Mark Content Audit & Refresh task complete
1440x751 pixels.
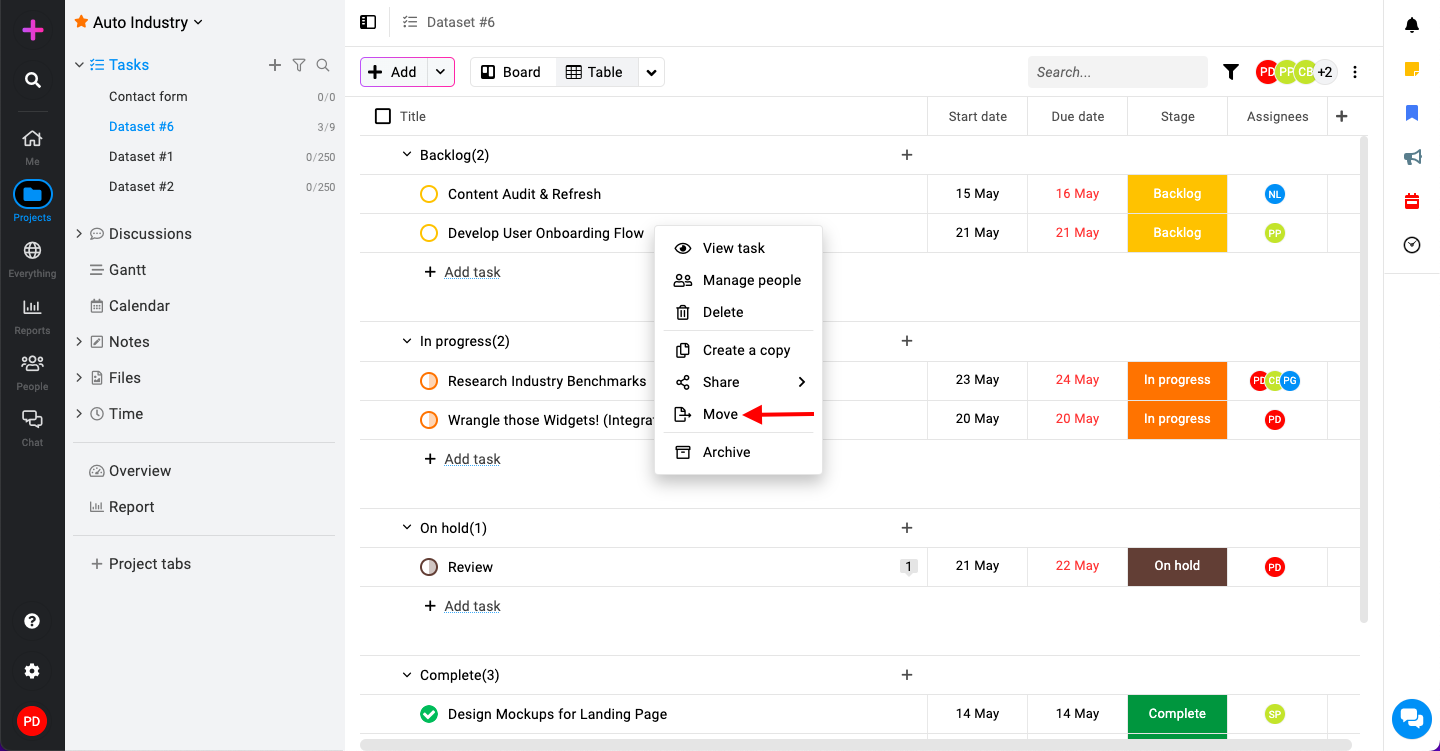[x=429, y=194]
